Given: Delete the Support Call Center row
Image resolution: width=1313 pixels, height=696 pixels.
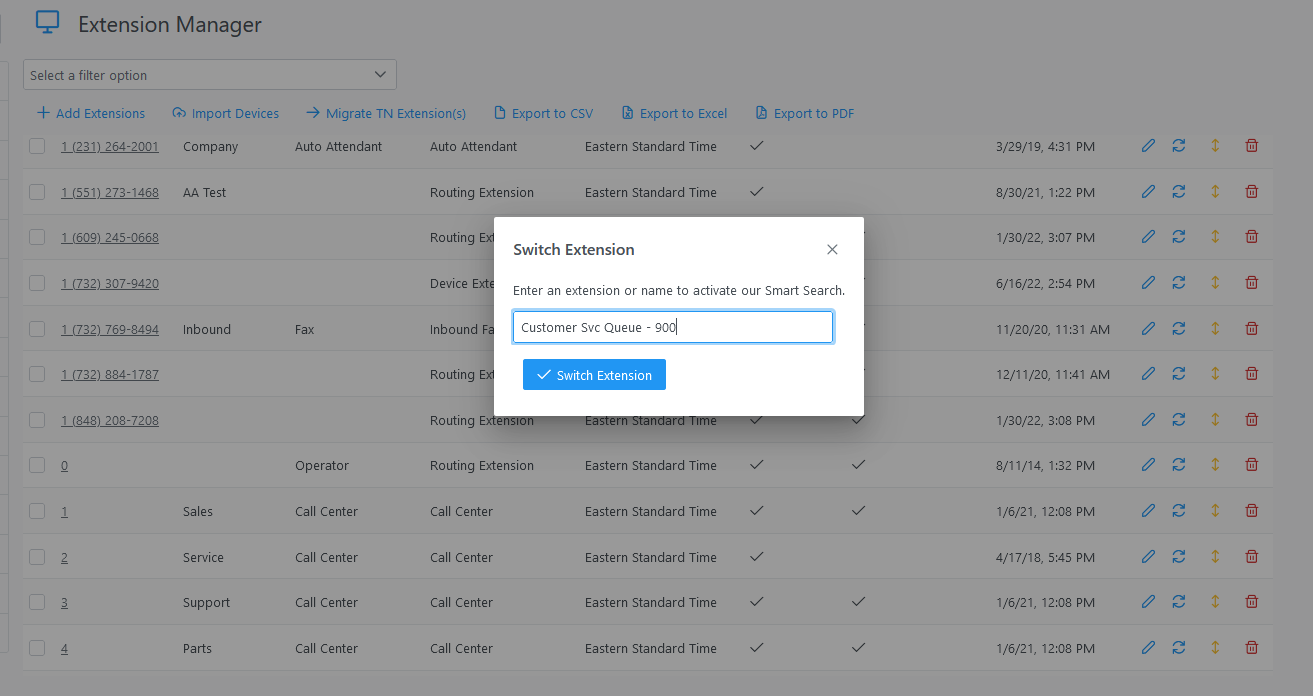Looking at the screenshot, I should point(1251,602).
